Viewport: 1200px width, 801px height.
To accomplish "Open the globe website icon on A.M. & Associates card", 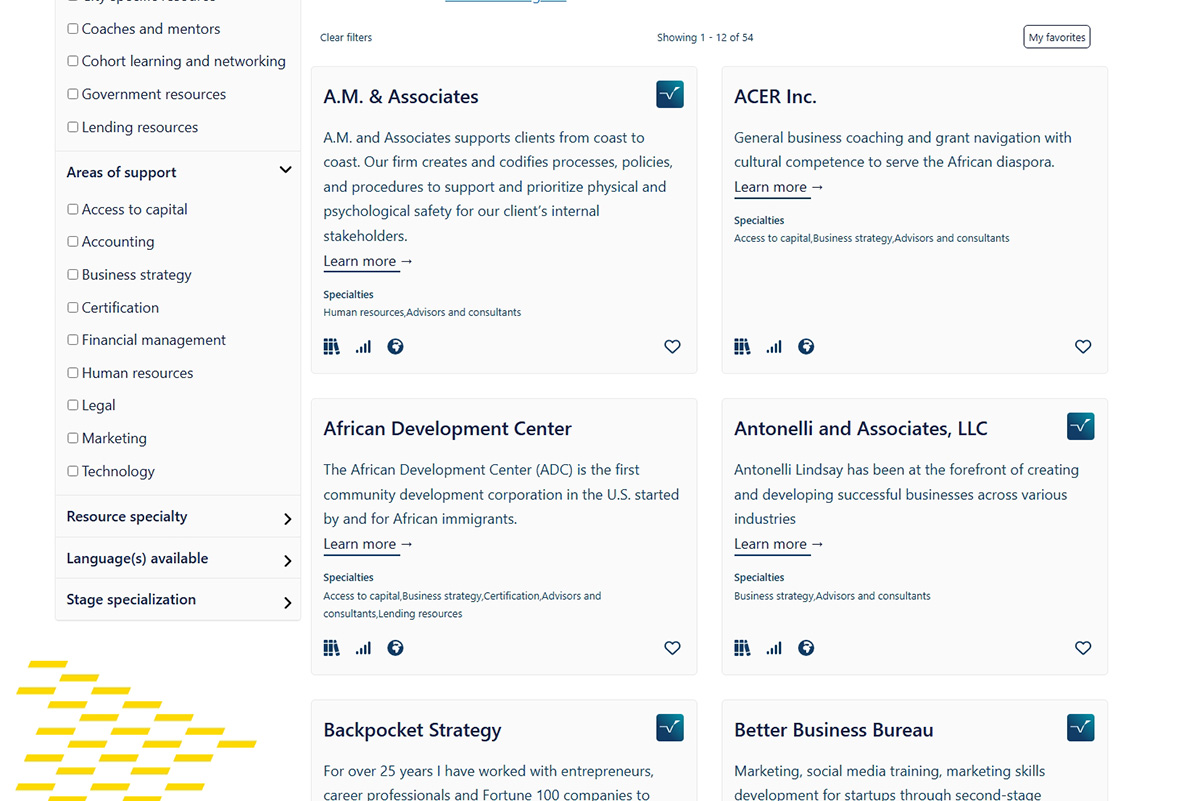I will click(x=396, y=346).
